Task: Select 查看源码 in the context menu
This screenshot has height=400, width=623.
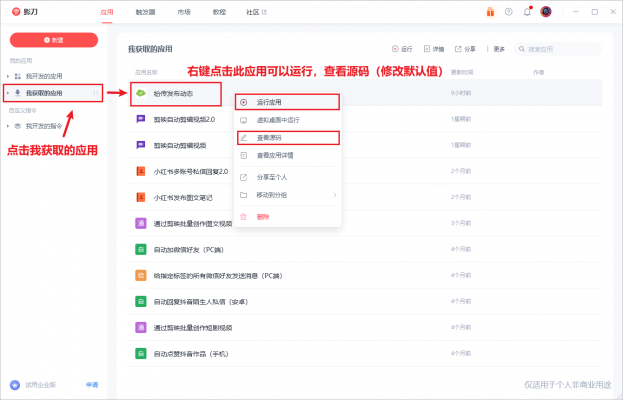Action: pyautogui.click(x=270, y=137)
